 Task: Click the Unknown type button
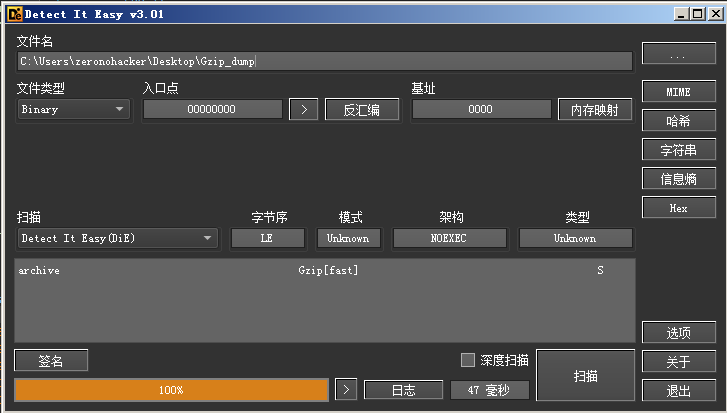pos(575,238)
